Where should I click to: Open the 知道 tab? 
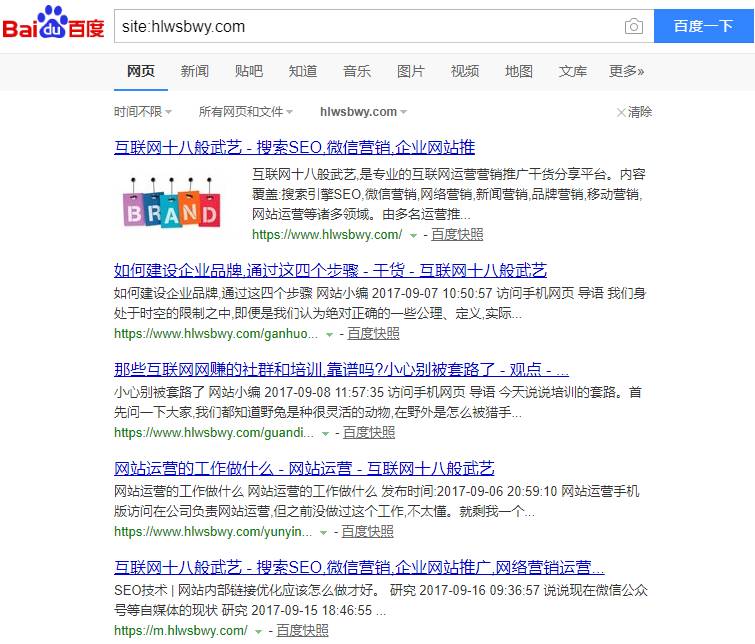coord(302,71)
